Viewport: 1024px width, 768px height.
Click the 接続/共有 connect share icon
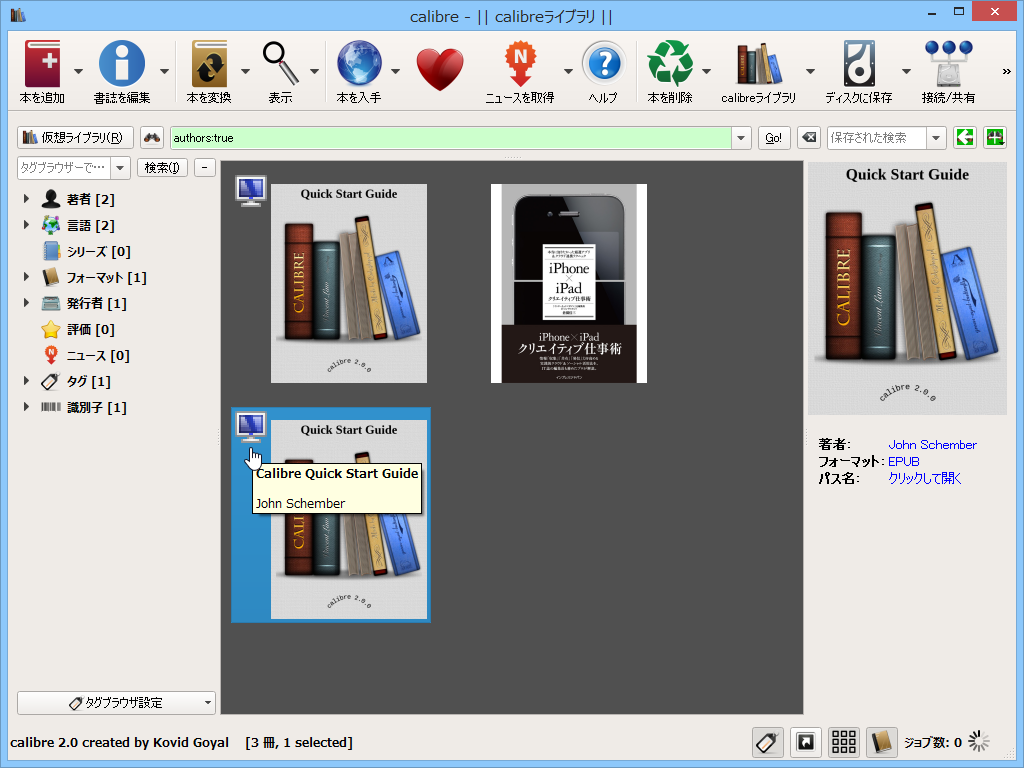point(948,64)
